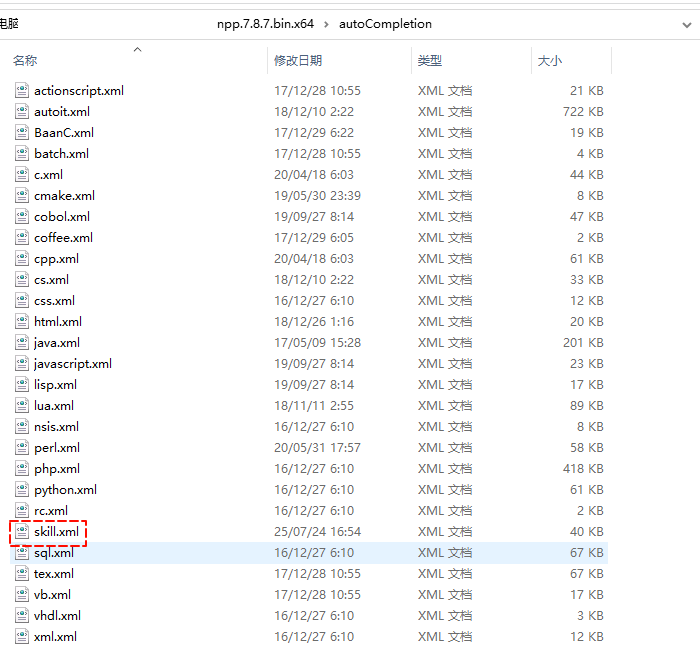Select the html.xml file icon
The image size is (700, 659).
click(24, 322)
